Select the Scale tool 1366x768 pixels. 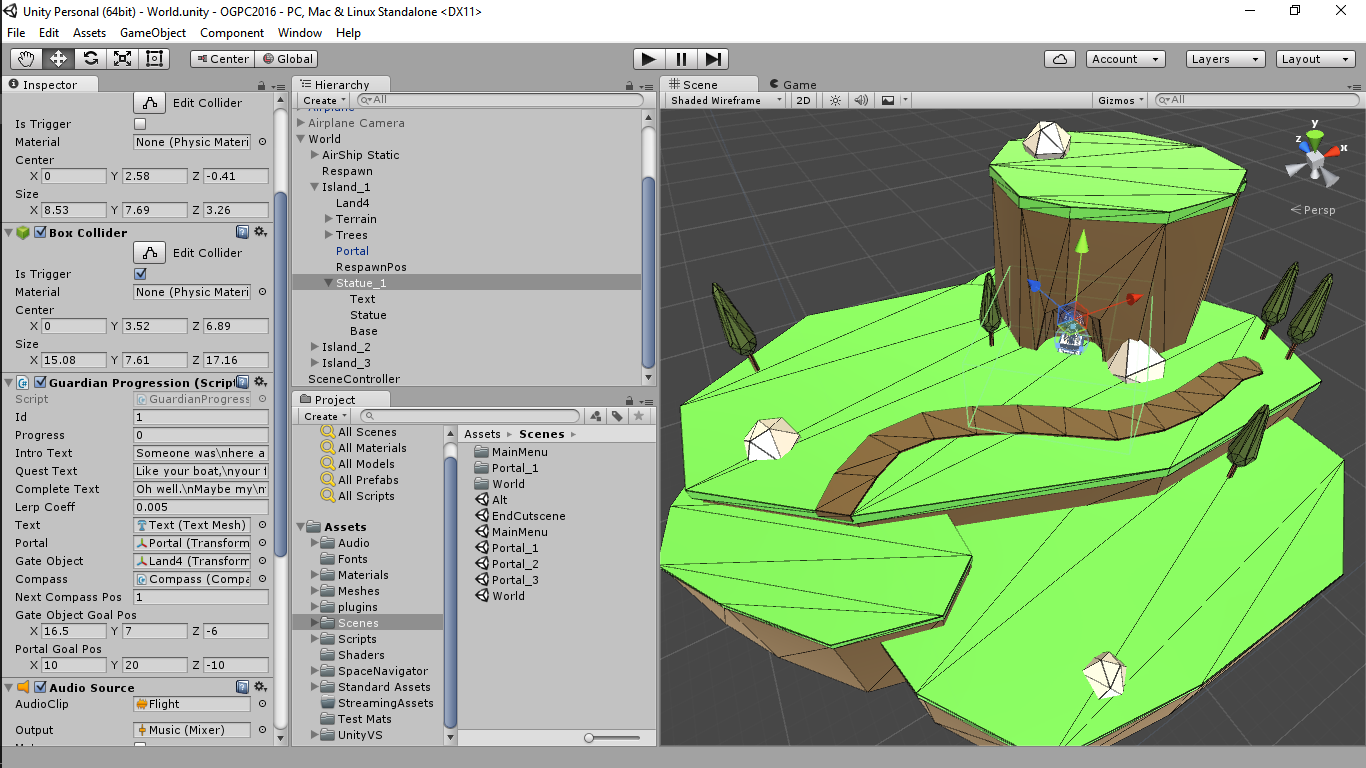(x=121, y=58)
